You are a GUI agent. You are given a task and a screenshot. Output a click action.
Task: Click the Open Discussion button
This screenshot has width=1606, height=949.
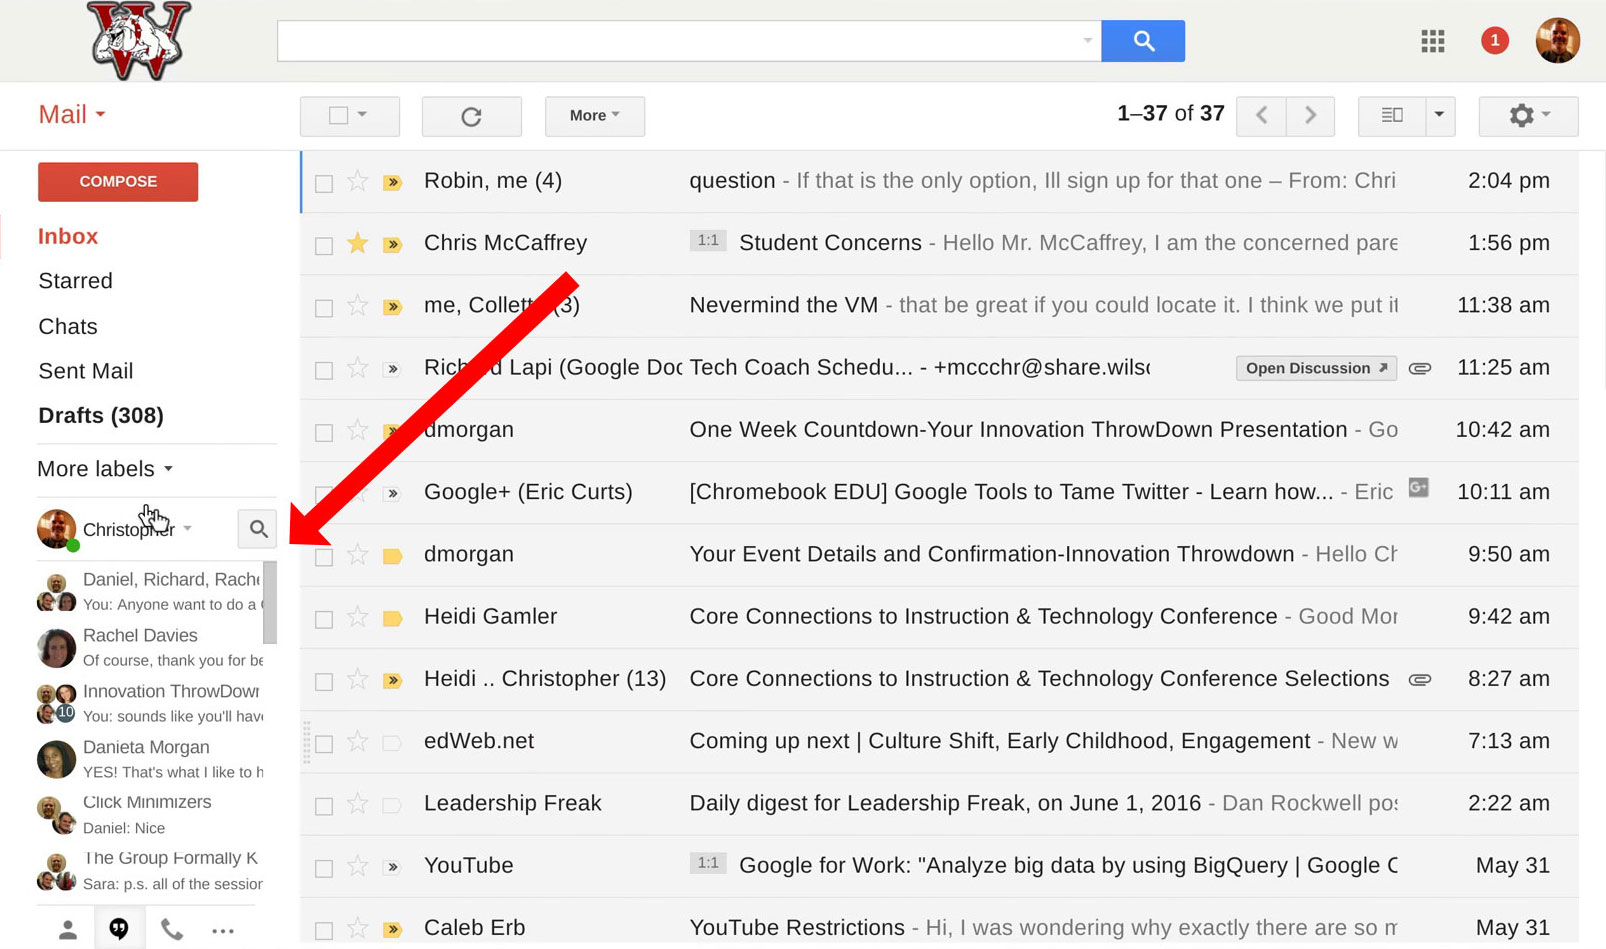[x=1315, y=368]
